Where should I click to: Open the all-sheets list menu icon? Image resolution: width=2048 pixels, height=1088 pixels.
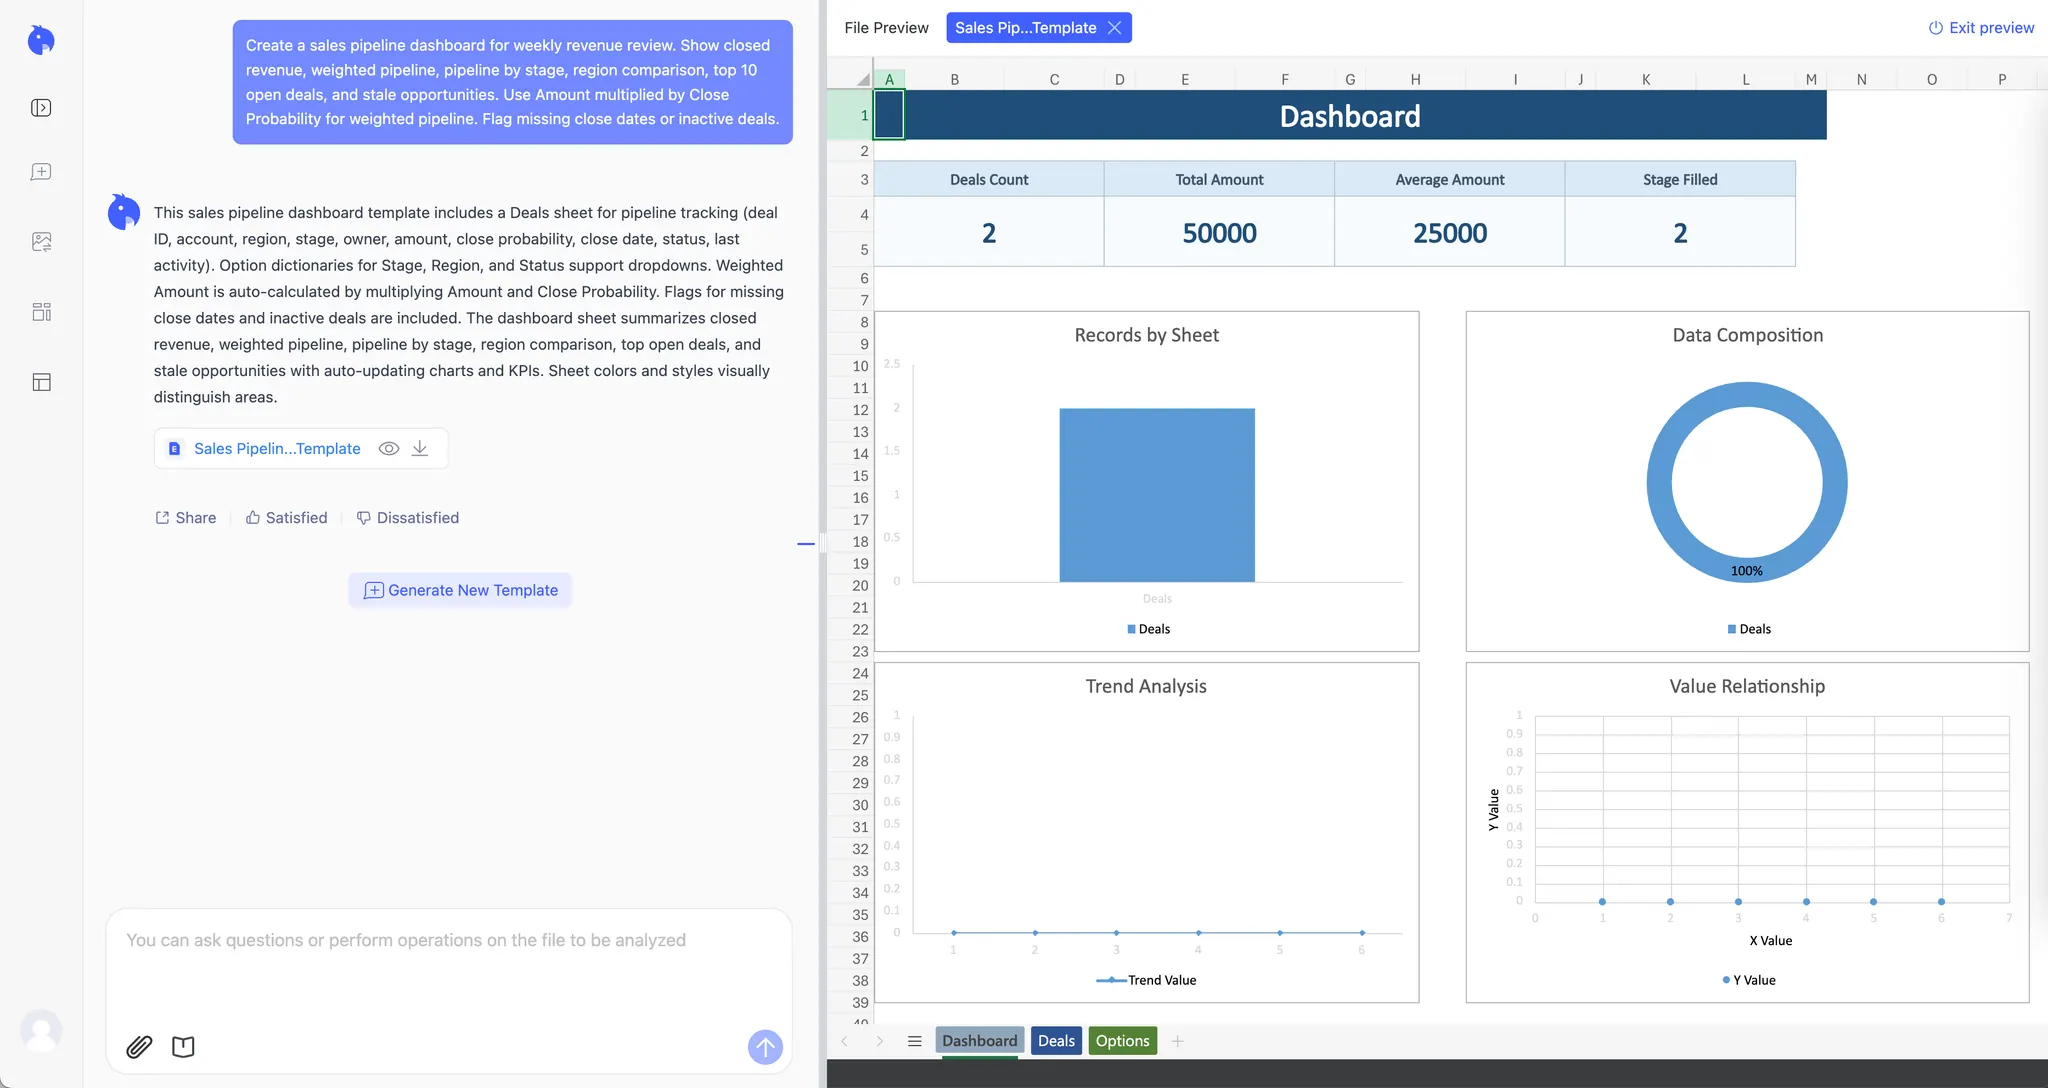point(914,1041)
